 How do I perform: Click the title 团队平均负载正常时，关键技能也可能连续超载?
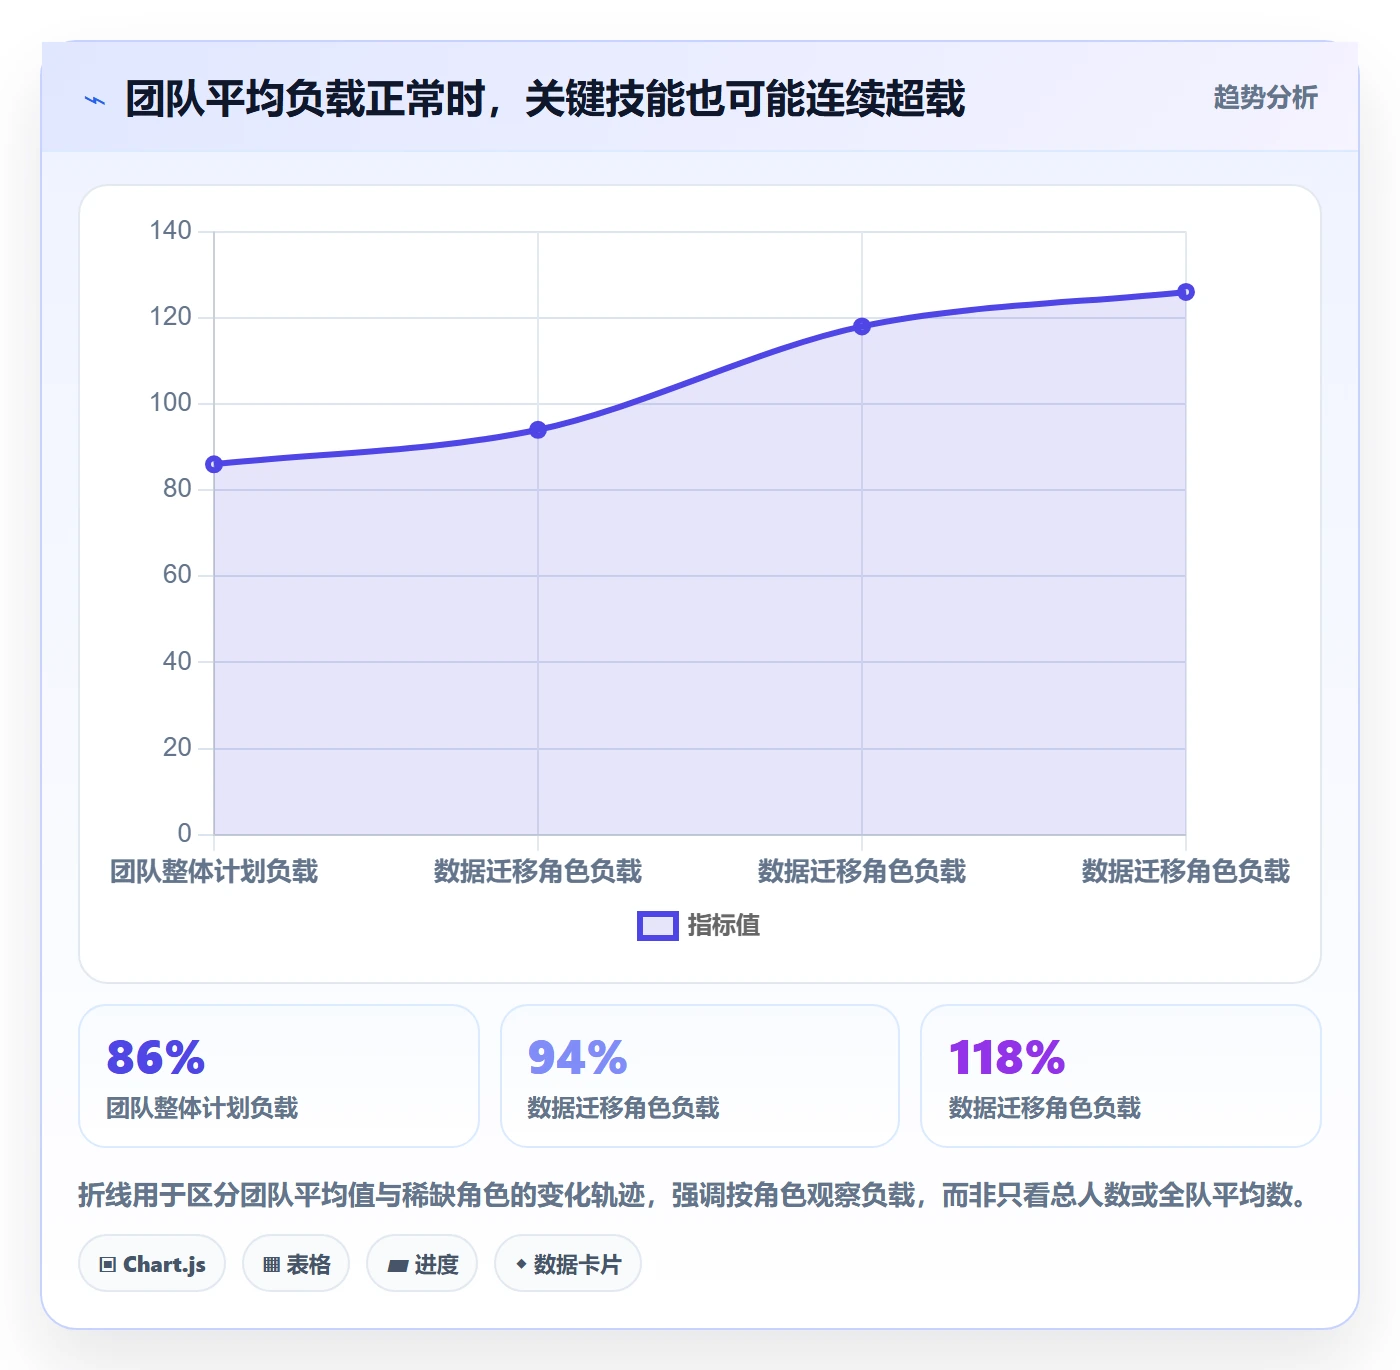[x=545, y=99]
